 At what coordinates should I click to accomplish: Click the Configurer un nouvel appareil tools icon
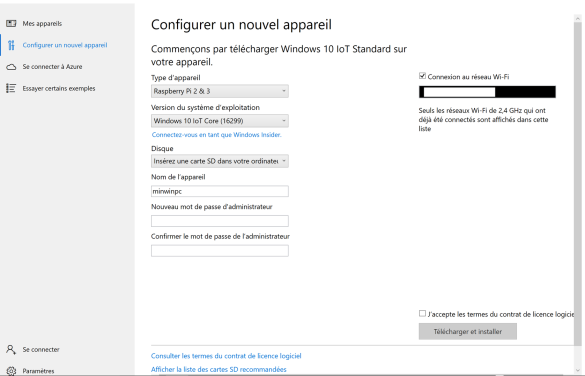(x=11, y=45)
